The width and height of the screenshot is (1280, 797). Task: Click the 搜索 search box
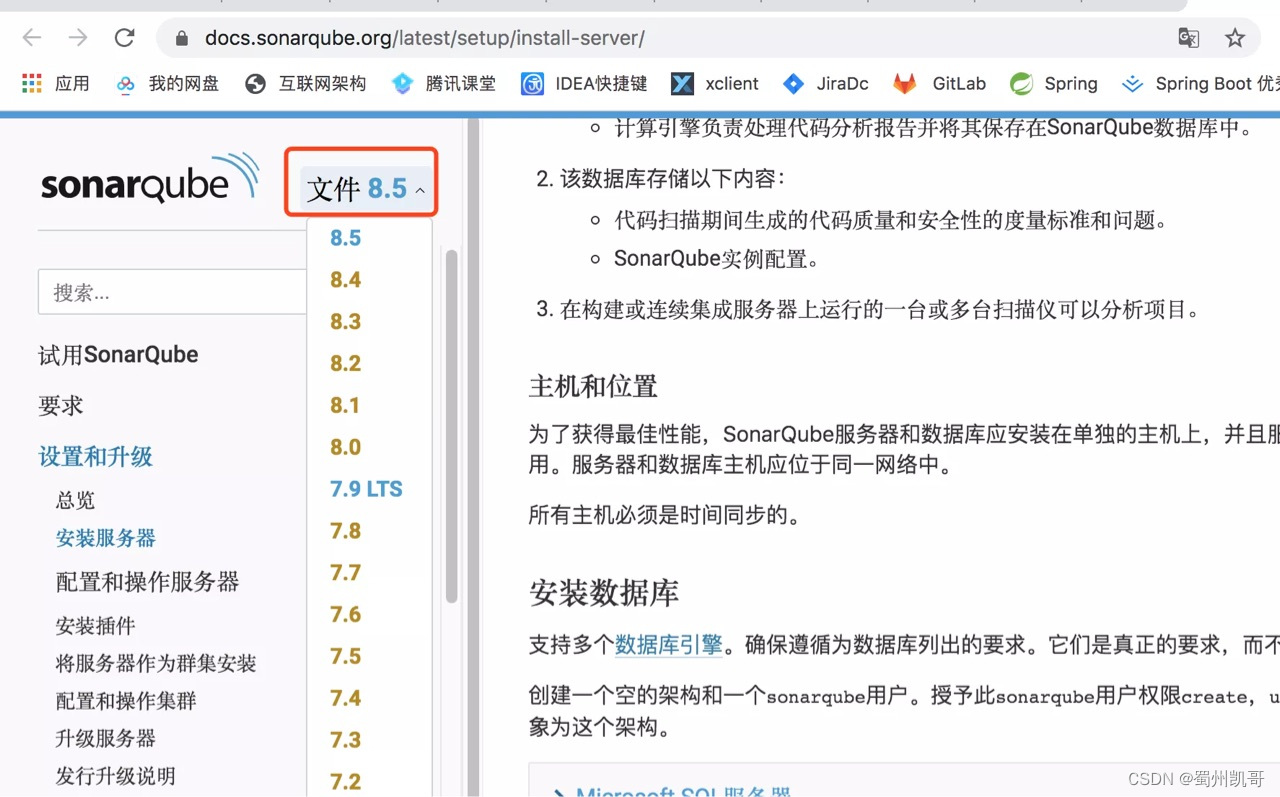[x=172, y=292]
